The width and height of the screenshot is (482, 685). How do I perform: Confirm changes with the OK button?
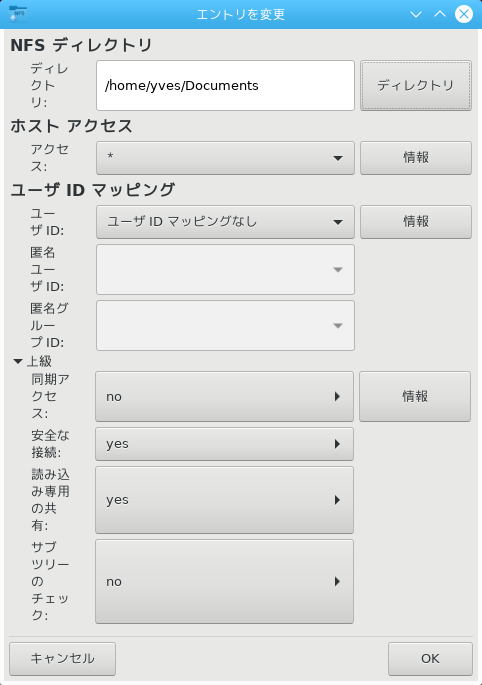430,659
